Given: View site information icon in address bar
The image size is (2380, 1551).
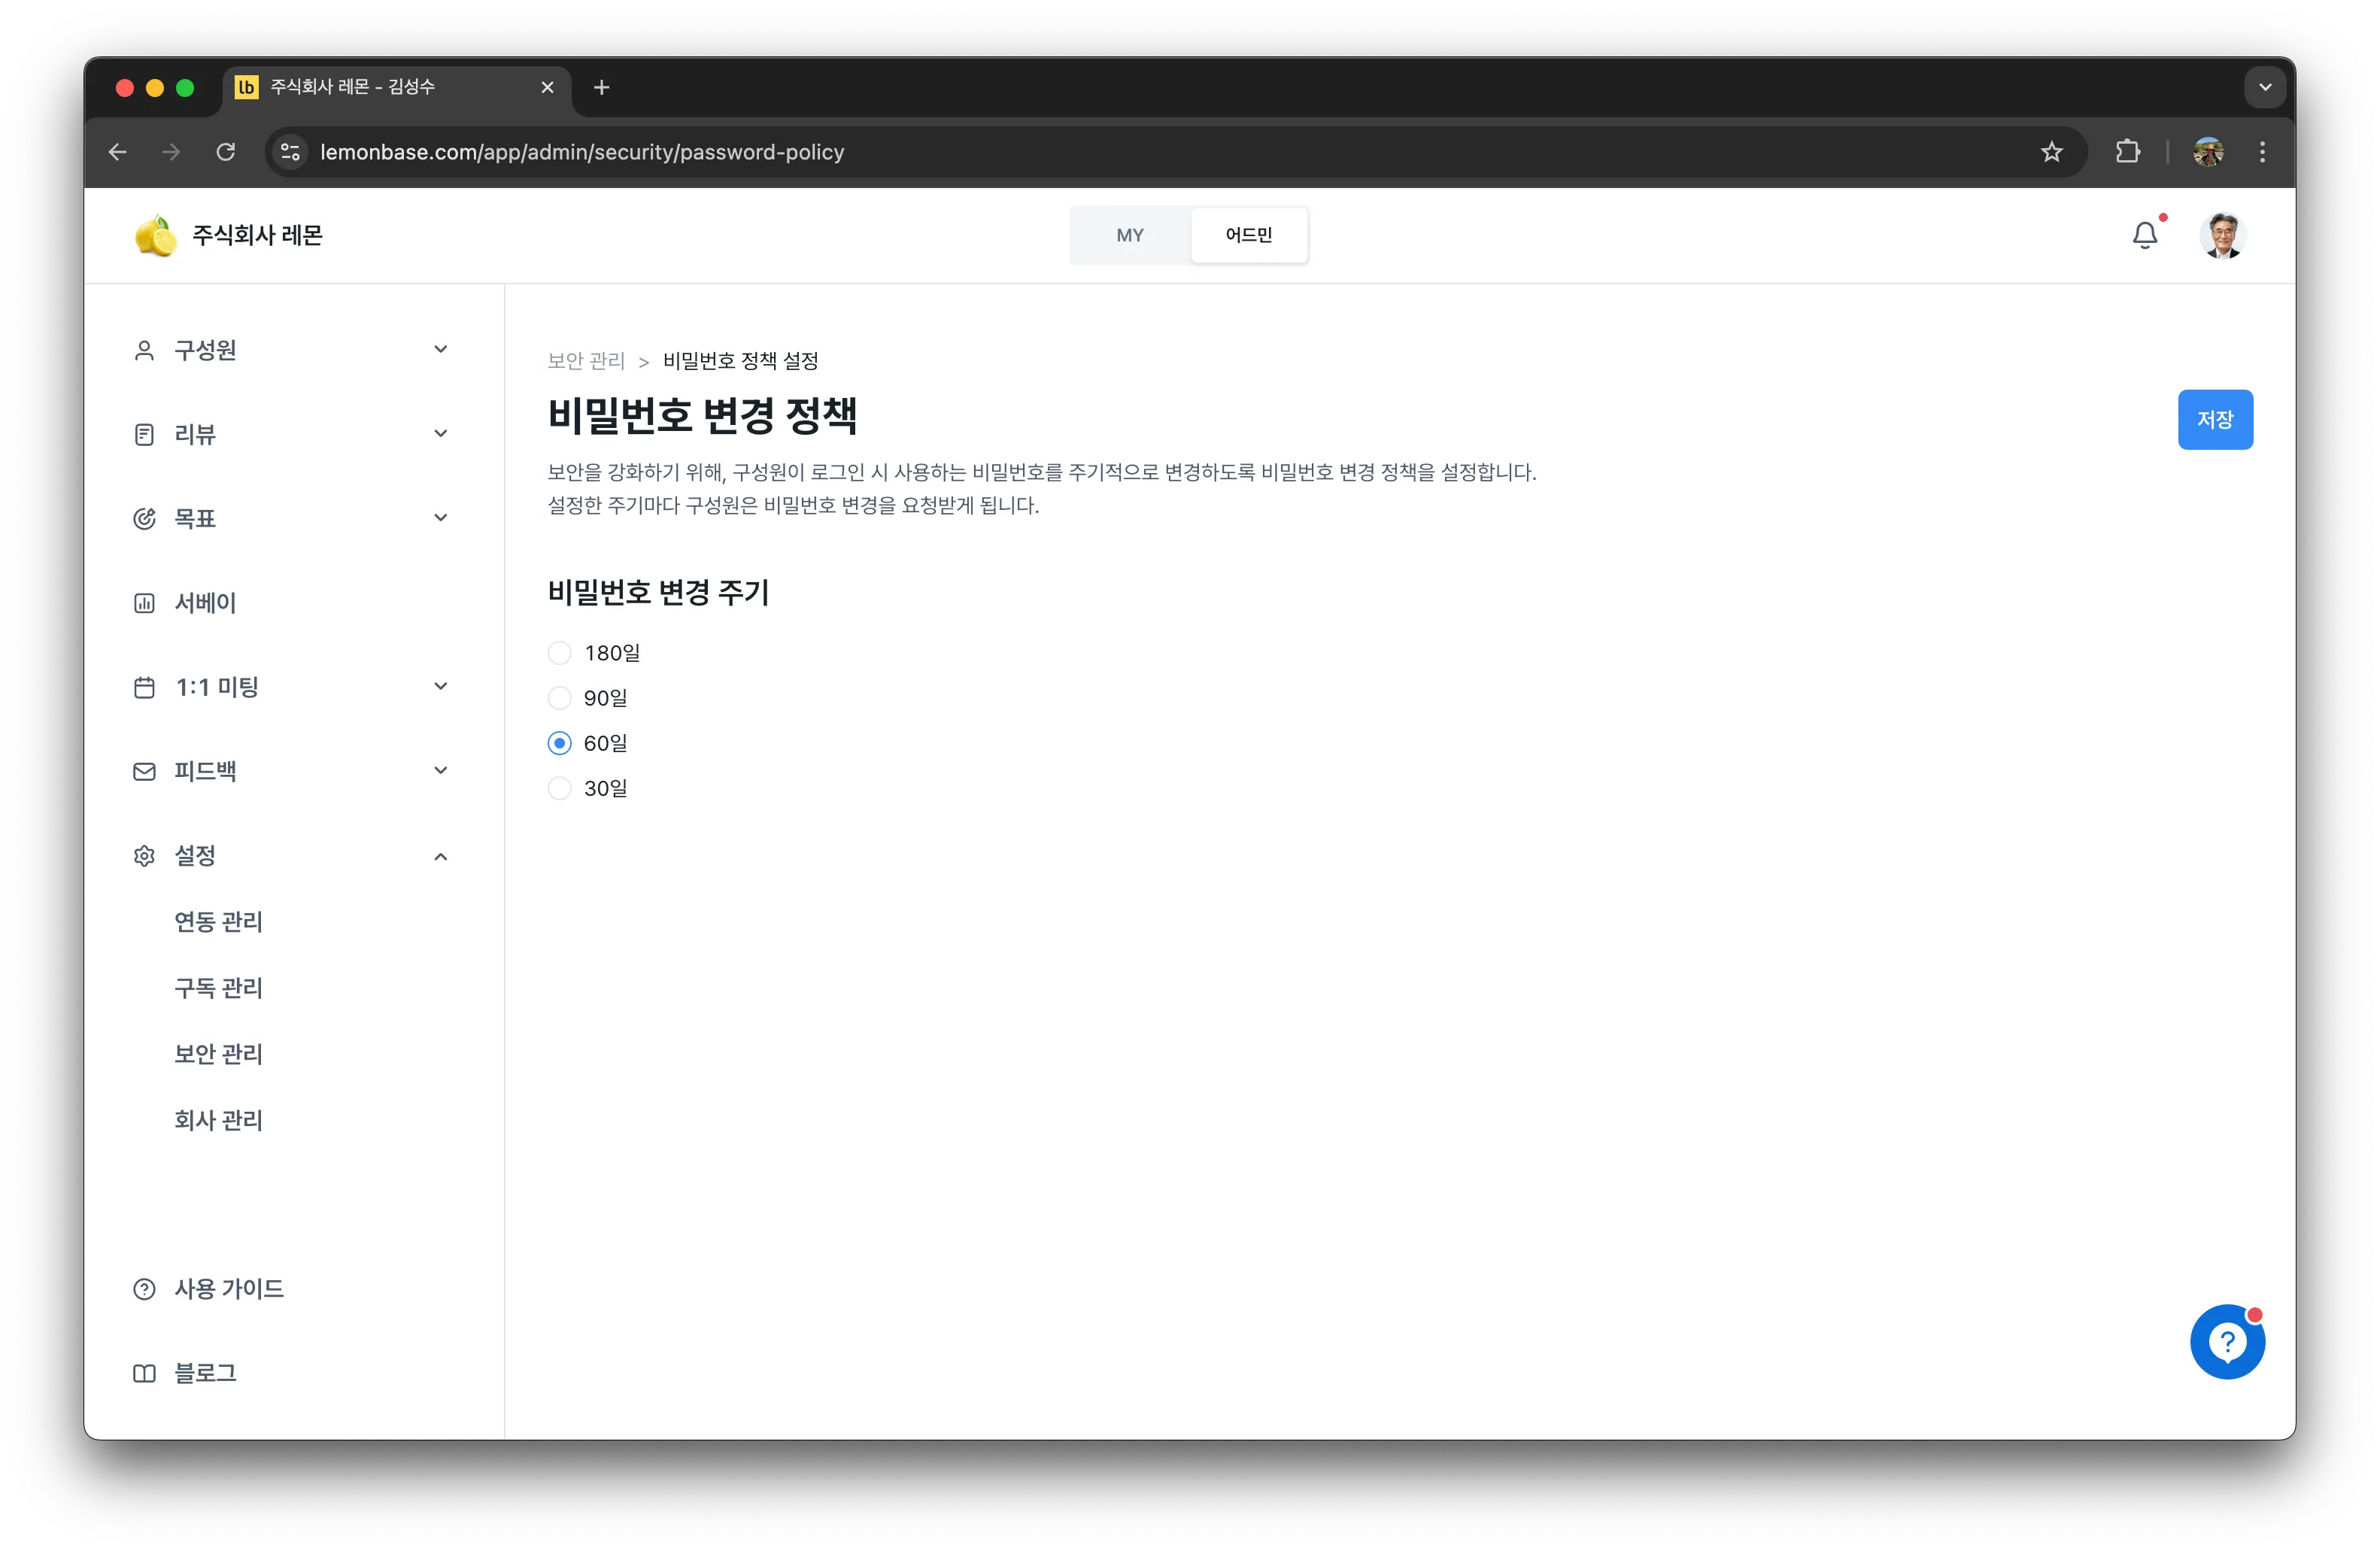Looking at the screenshot, I should [x=290, y=152].
